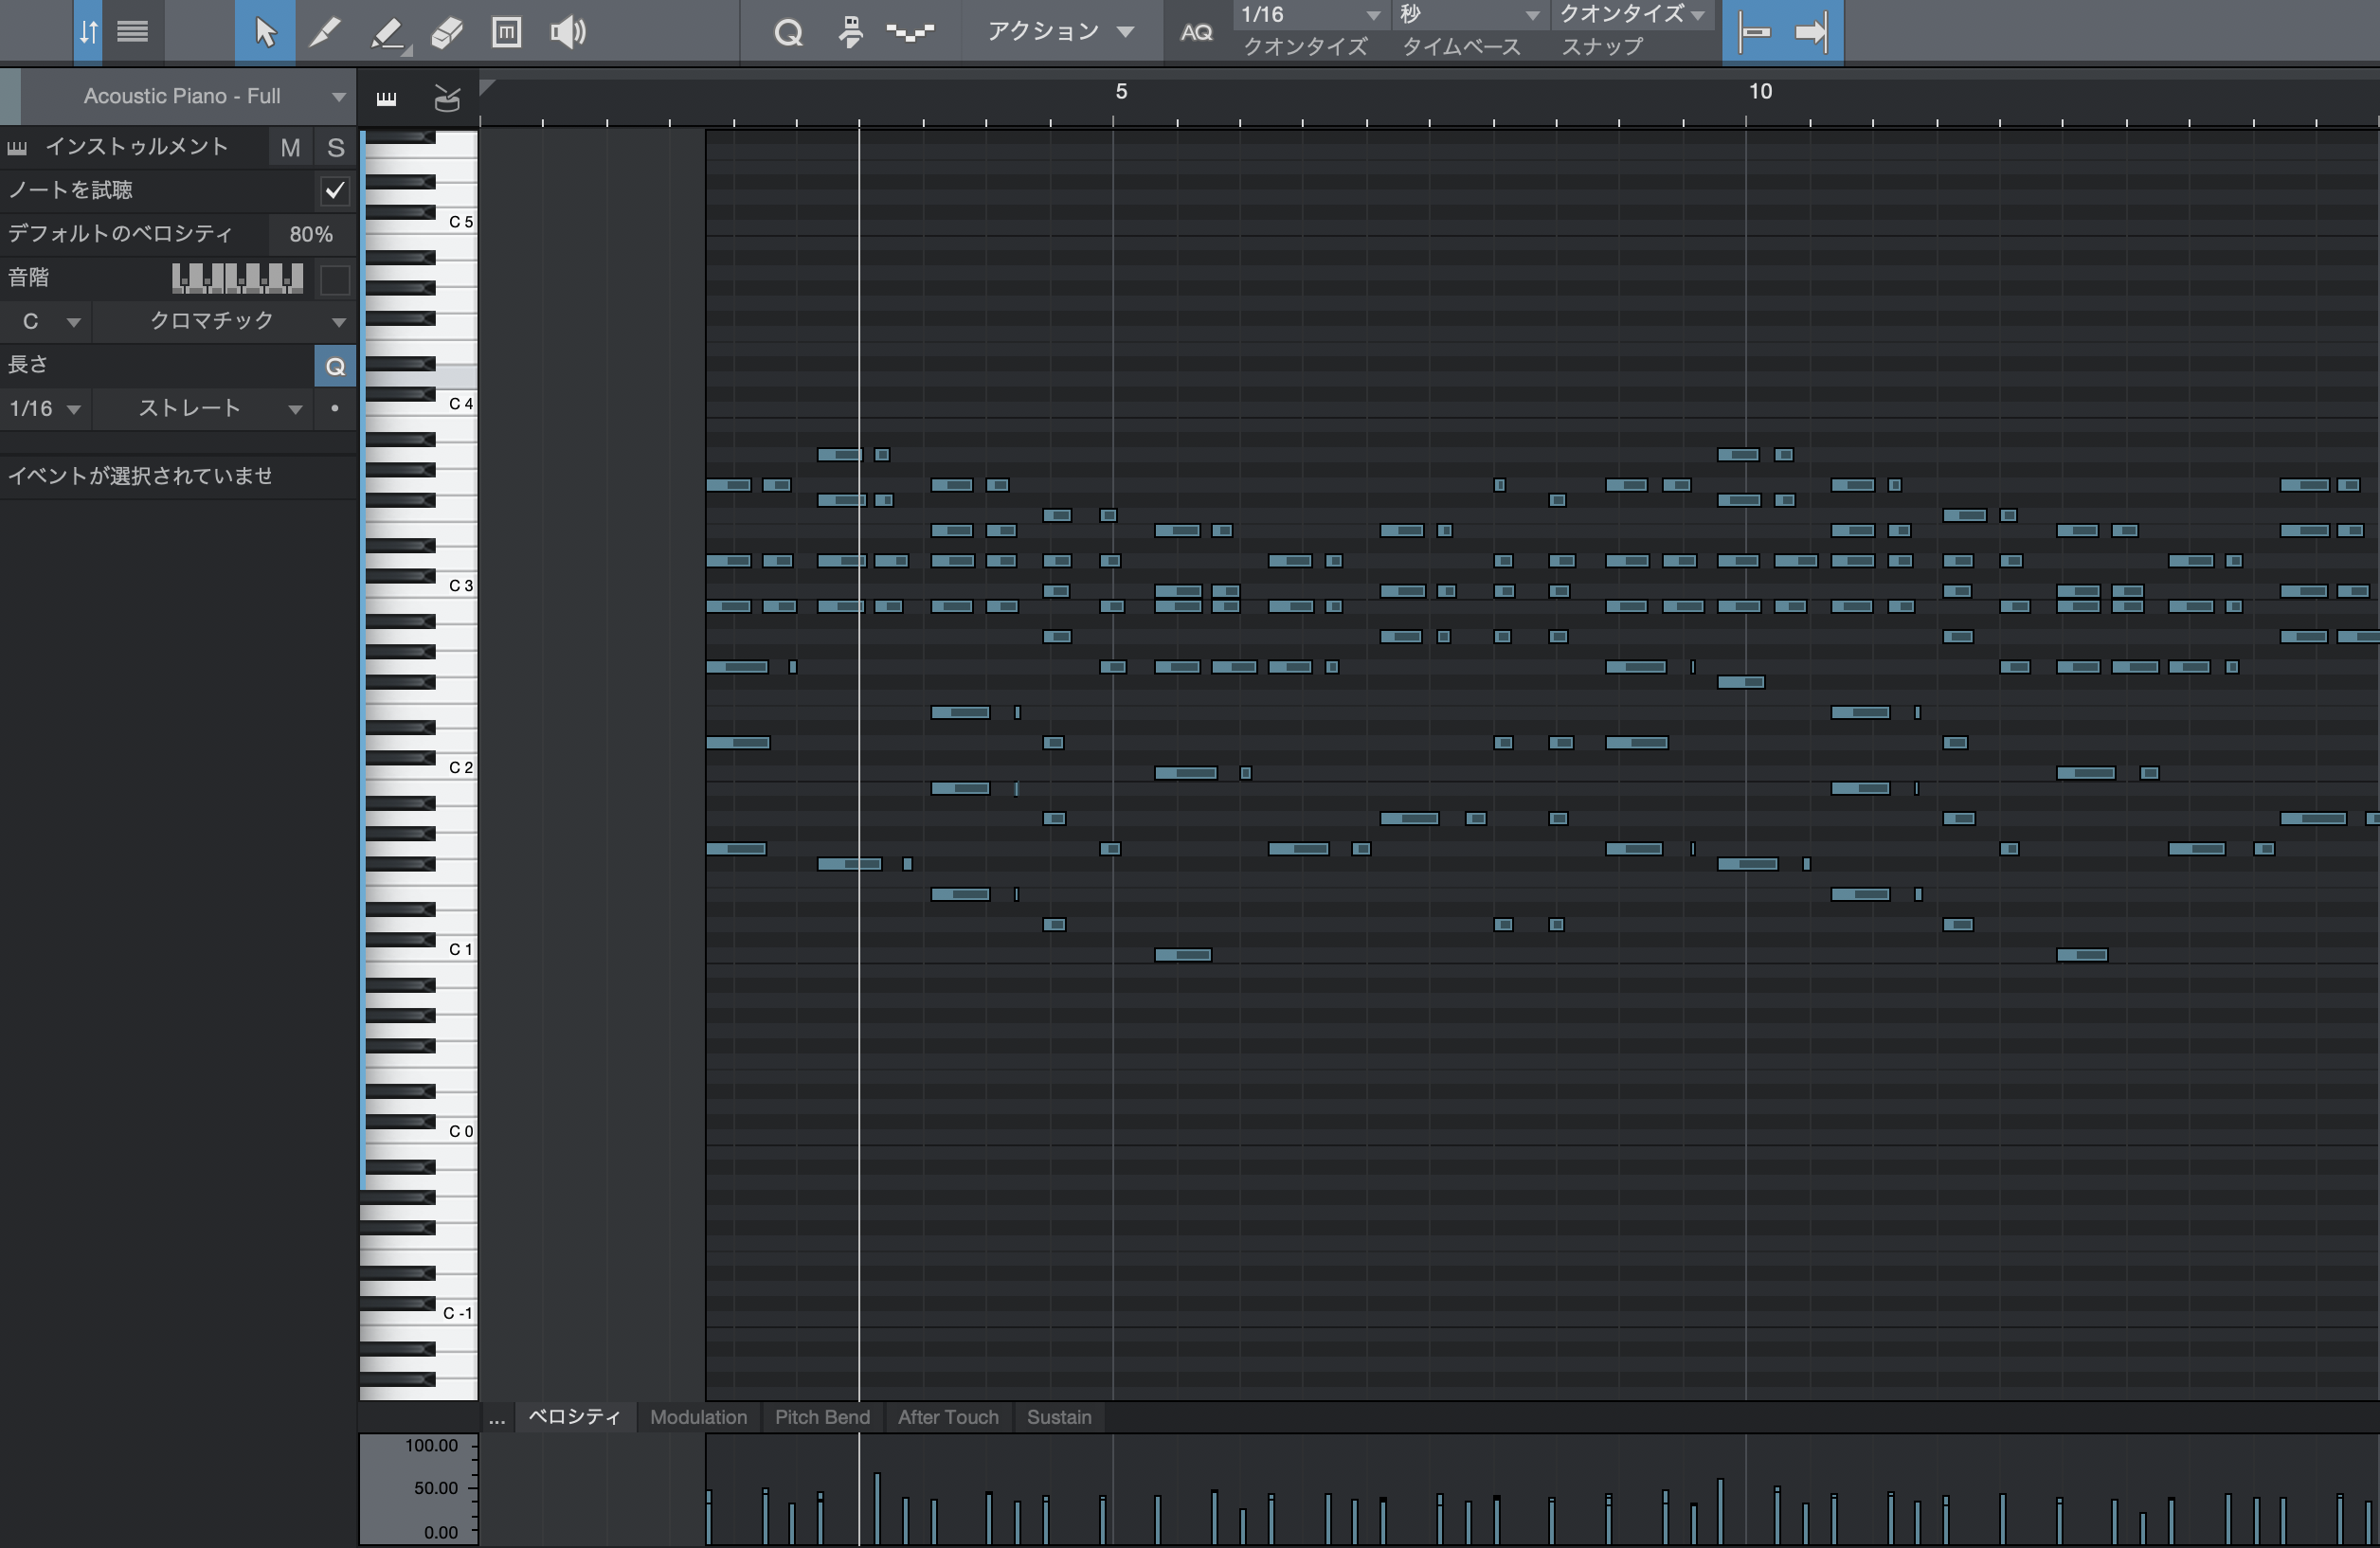Select the Eraser tool
The height and width of the screenshot is (1548, 2380).
[x=446, y=32]
